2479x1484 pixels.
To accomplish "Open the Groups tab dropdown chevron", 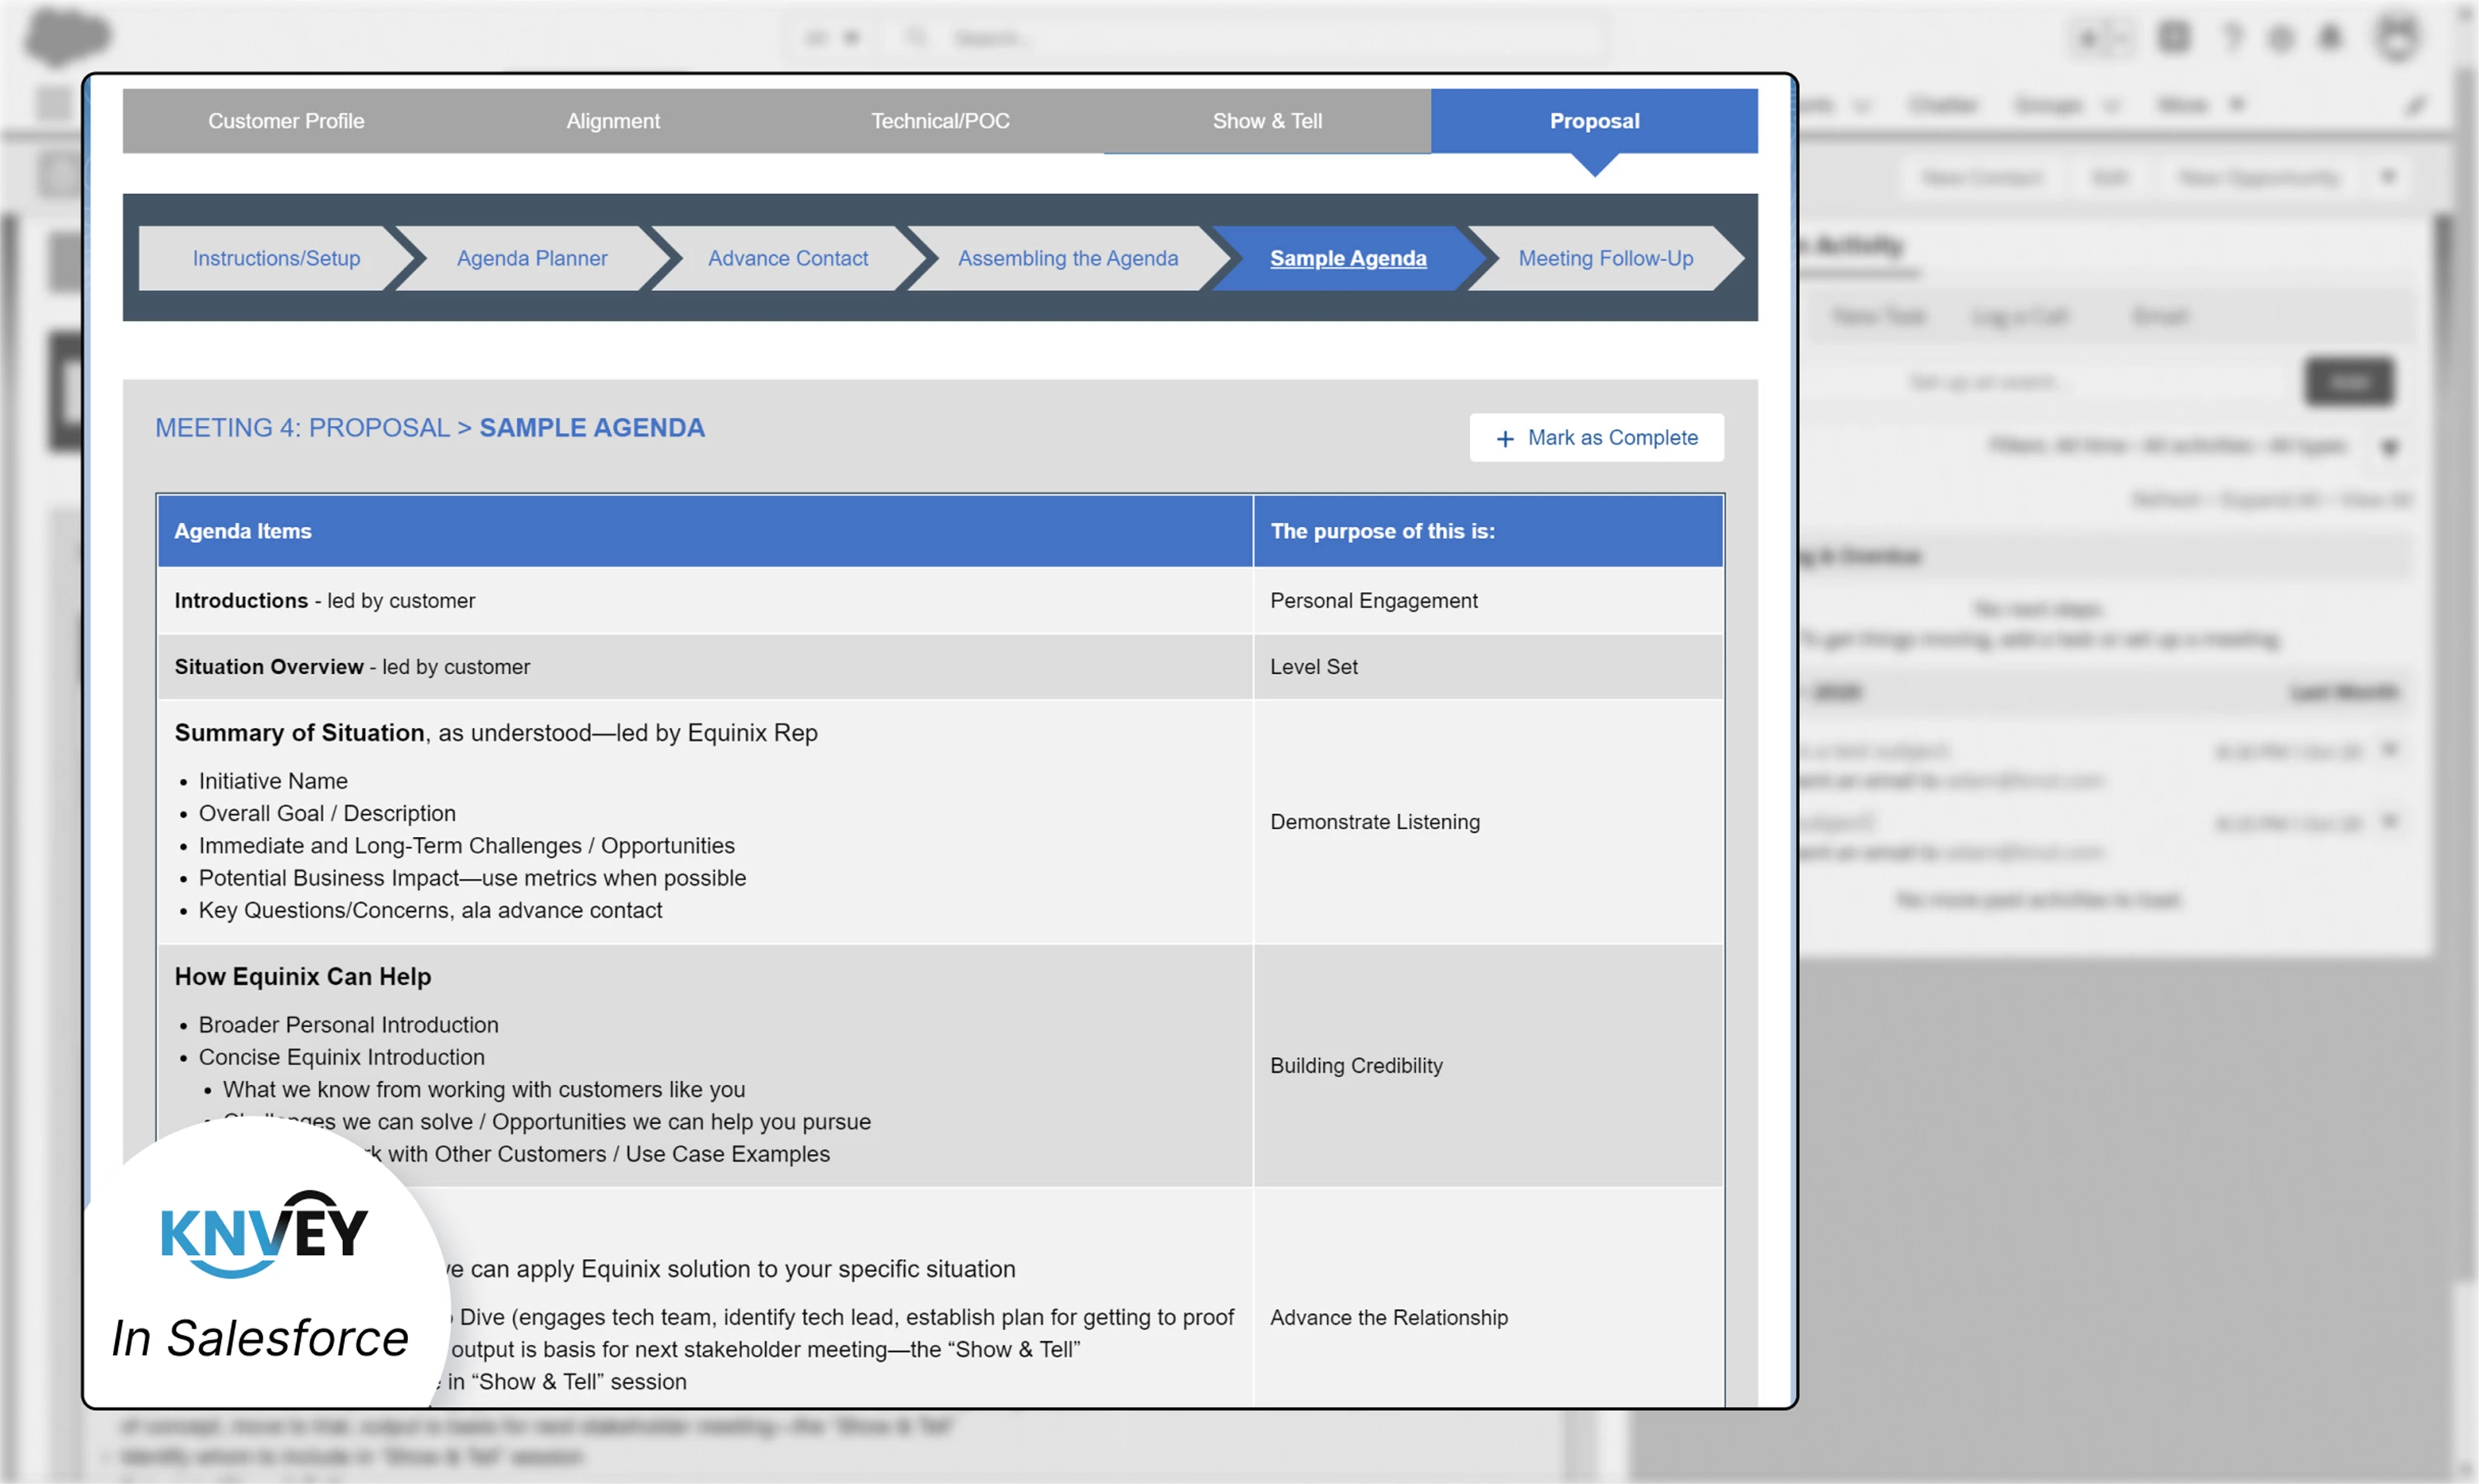I will click(x=2110, y=105).
